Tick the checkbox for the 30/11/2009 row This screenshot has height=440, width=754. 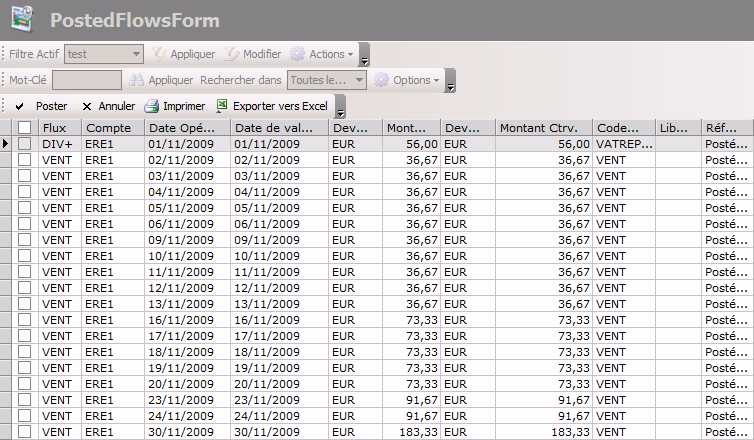(x=25, y=432)
